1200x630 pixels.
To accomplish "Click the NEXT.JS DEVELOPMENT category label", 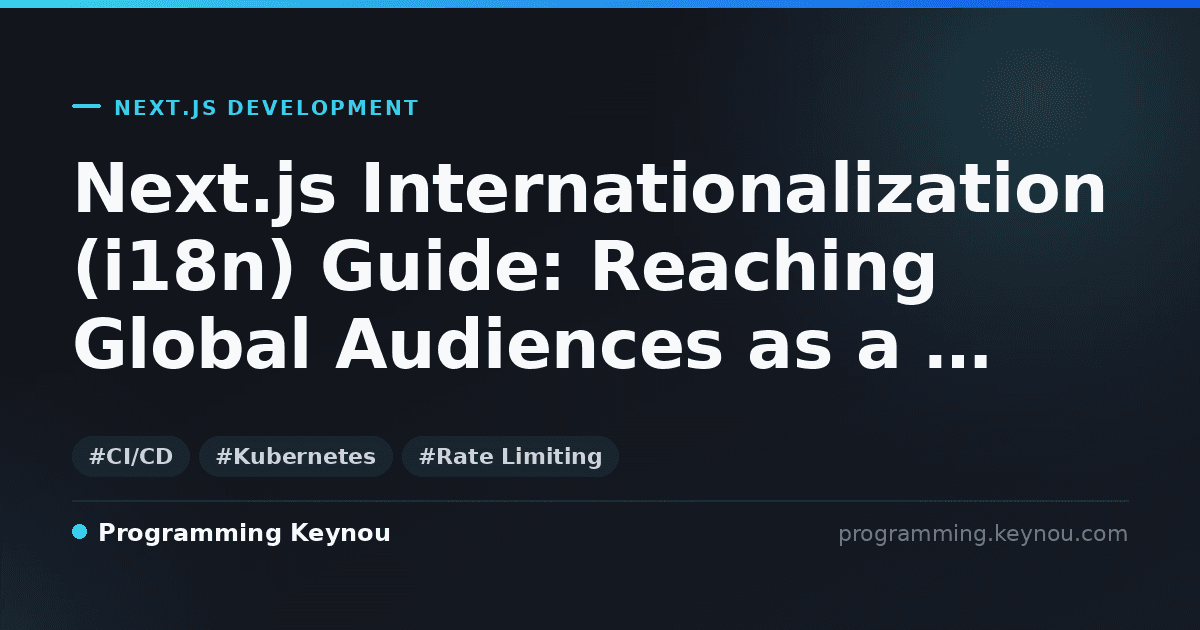I will 266,108.
